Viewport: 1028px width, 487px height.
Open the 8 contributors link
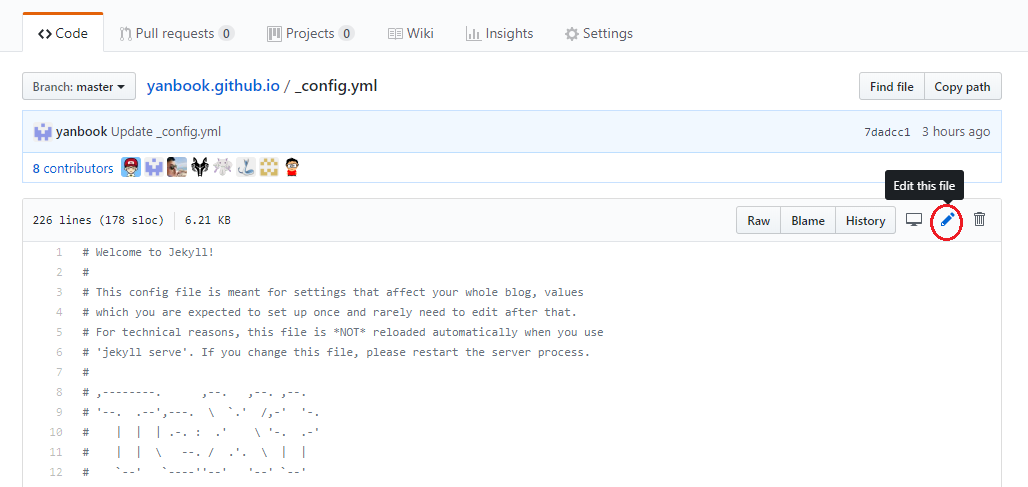[x=73, y=169]
